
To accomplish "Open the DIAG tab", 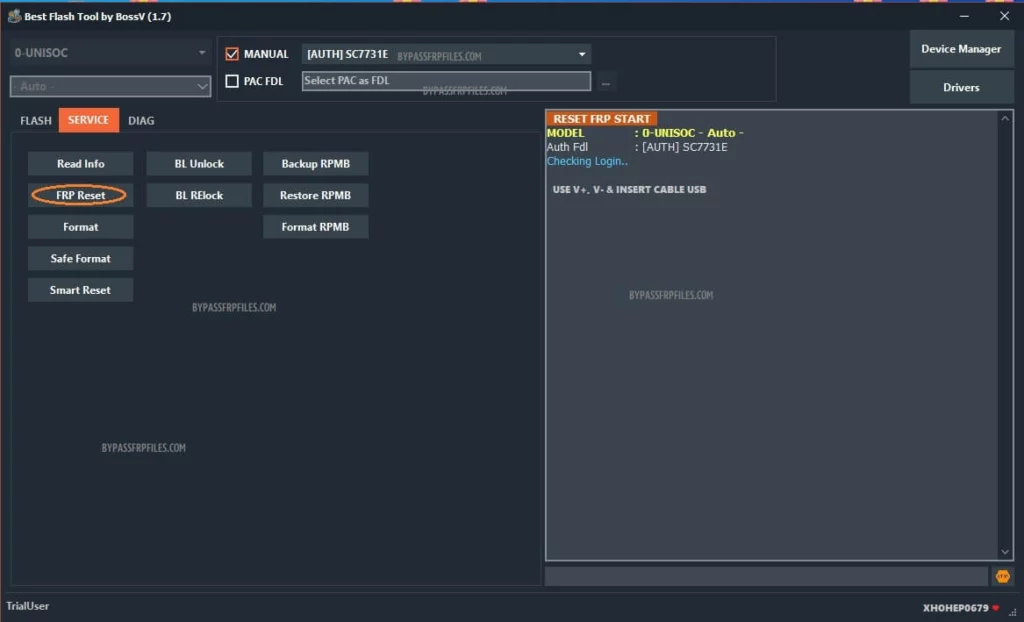I will (141, 120).
